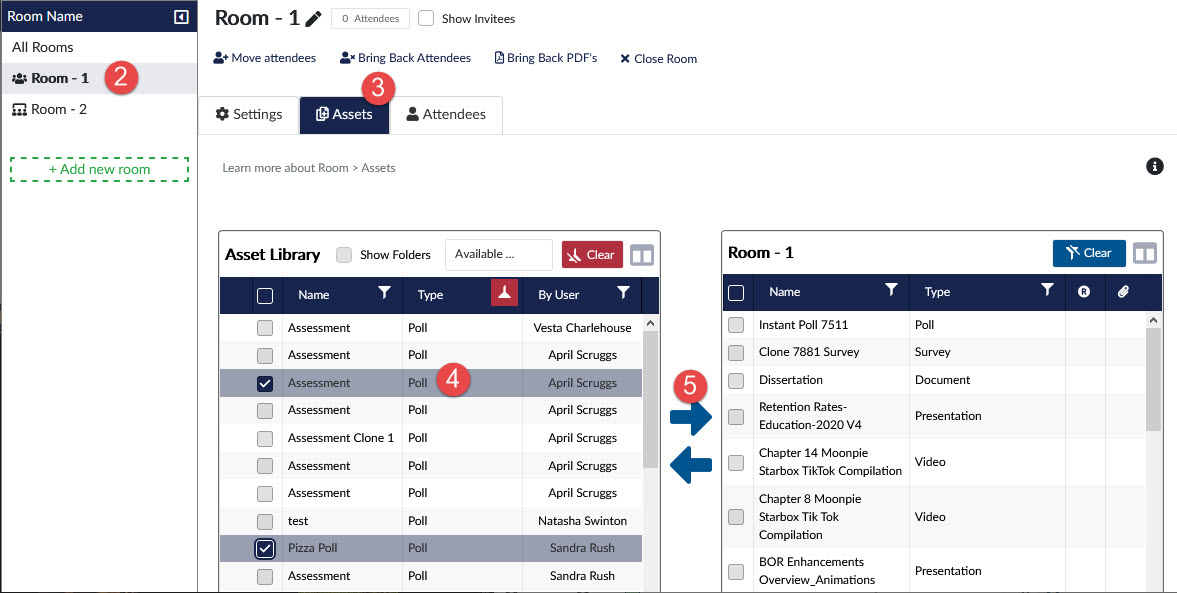1177x593 pixels.
Task: Filter Asset Library by Name column
Action: (x=384, y=293)
